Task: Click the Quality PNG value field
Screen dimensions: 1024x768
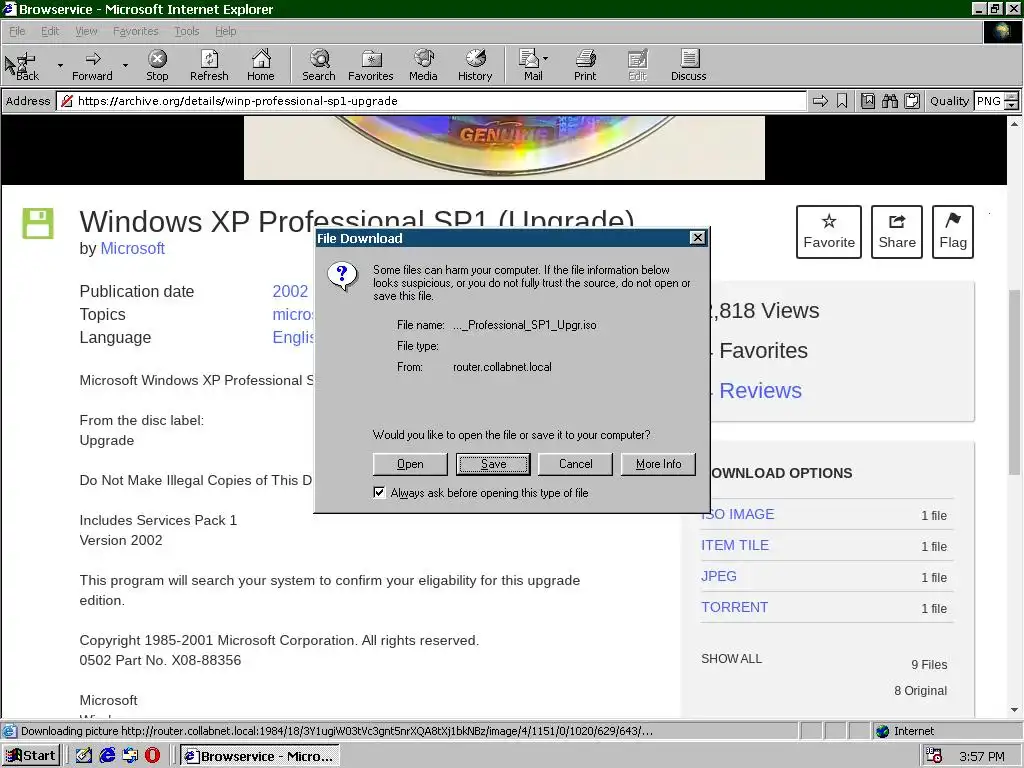Action: click(x=989, y=101)
